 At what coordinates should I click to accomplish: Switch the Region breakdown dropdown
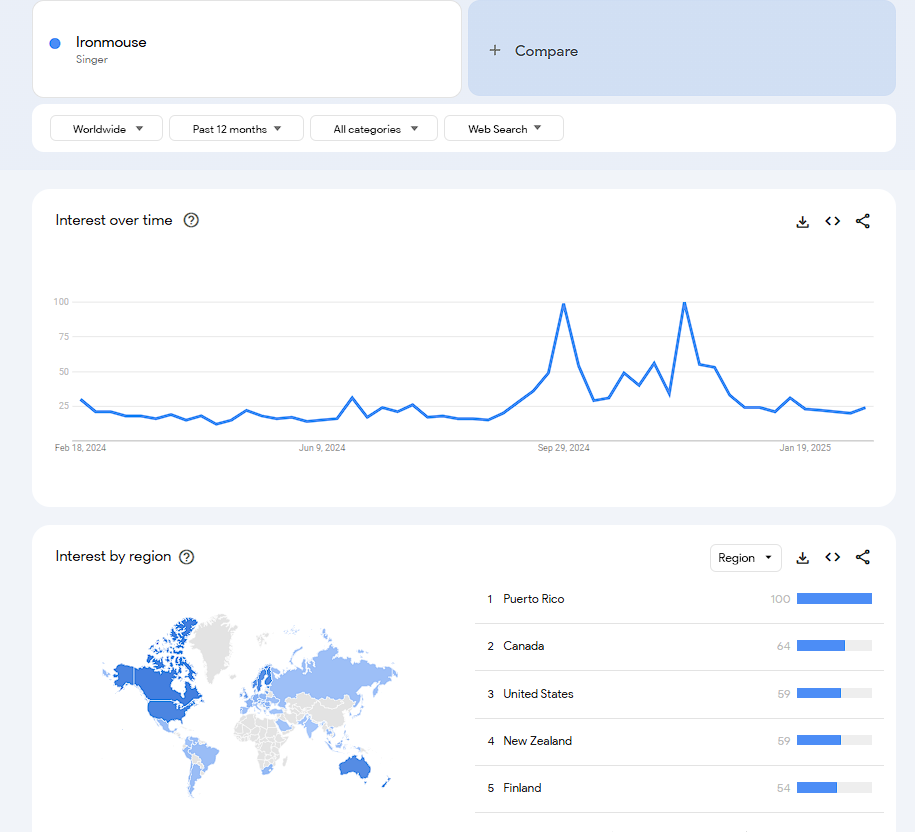coord(745,558)
